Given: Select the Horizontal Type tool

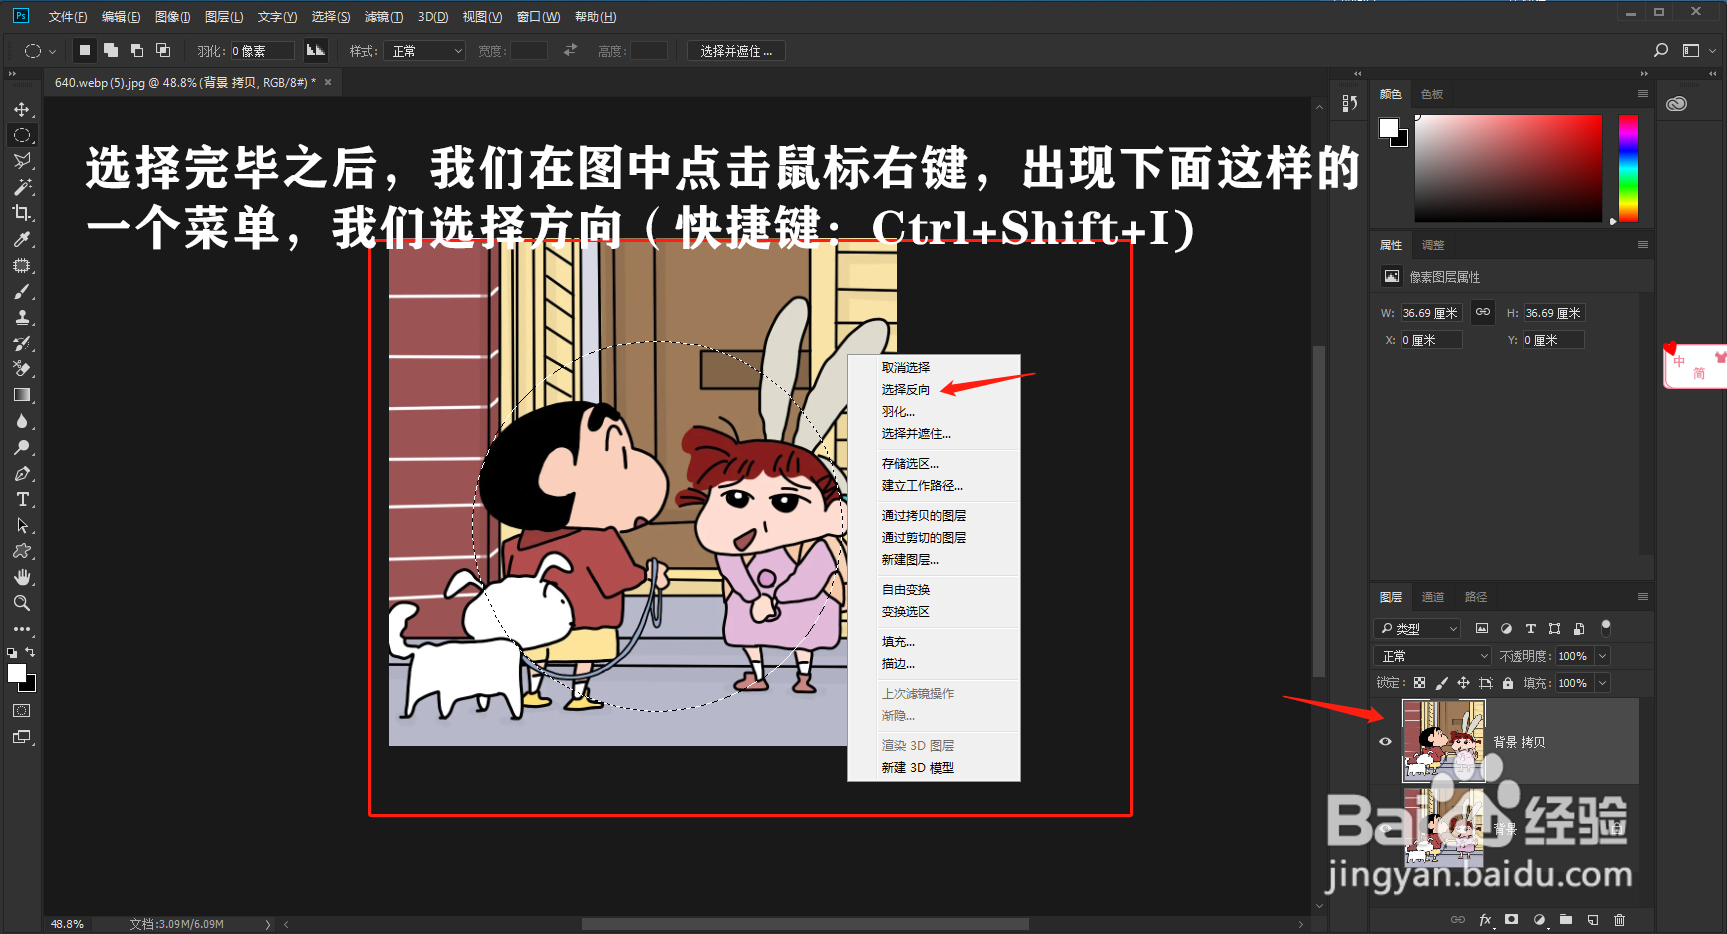Looking at the screenshot, I should 22,500.
